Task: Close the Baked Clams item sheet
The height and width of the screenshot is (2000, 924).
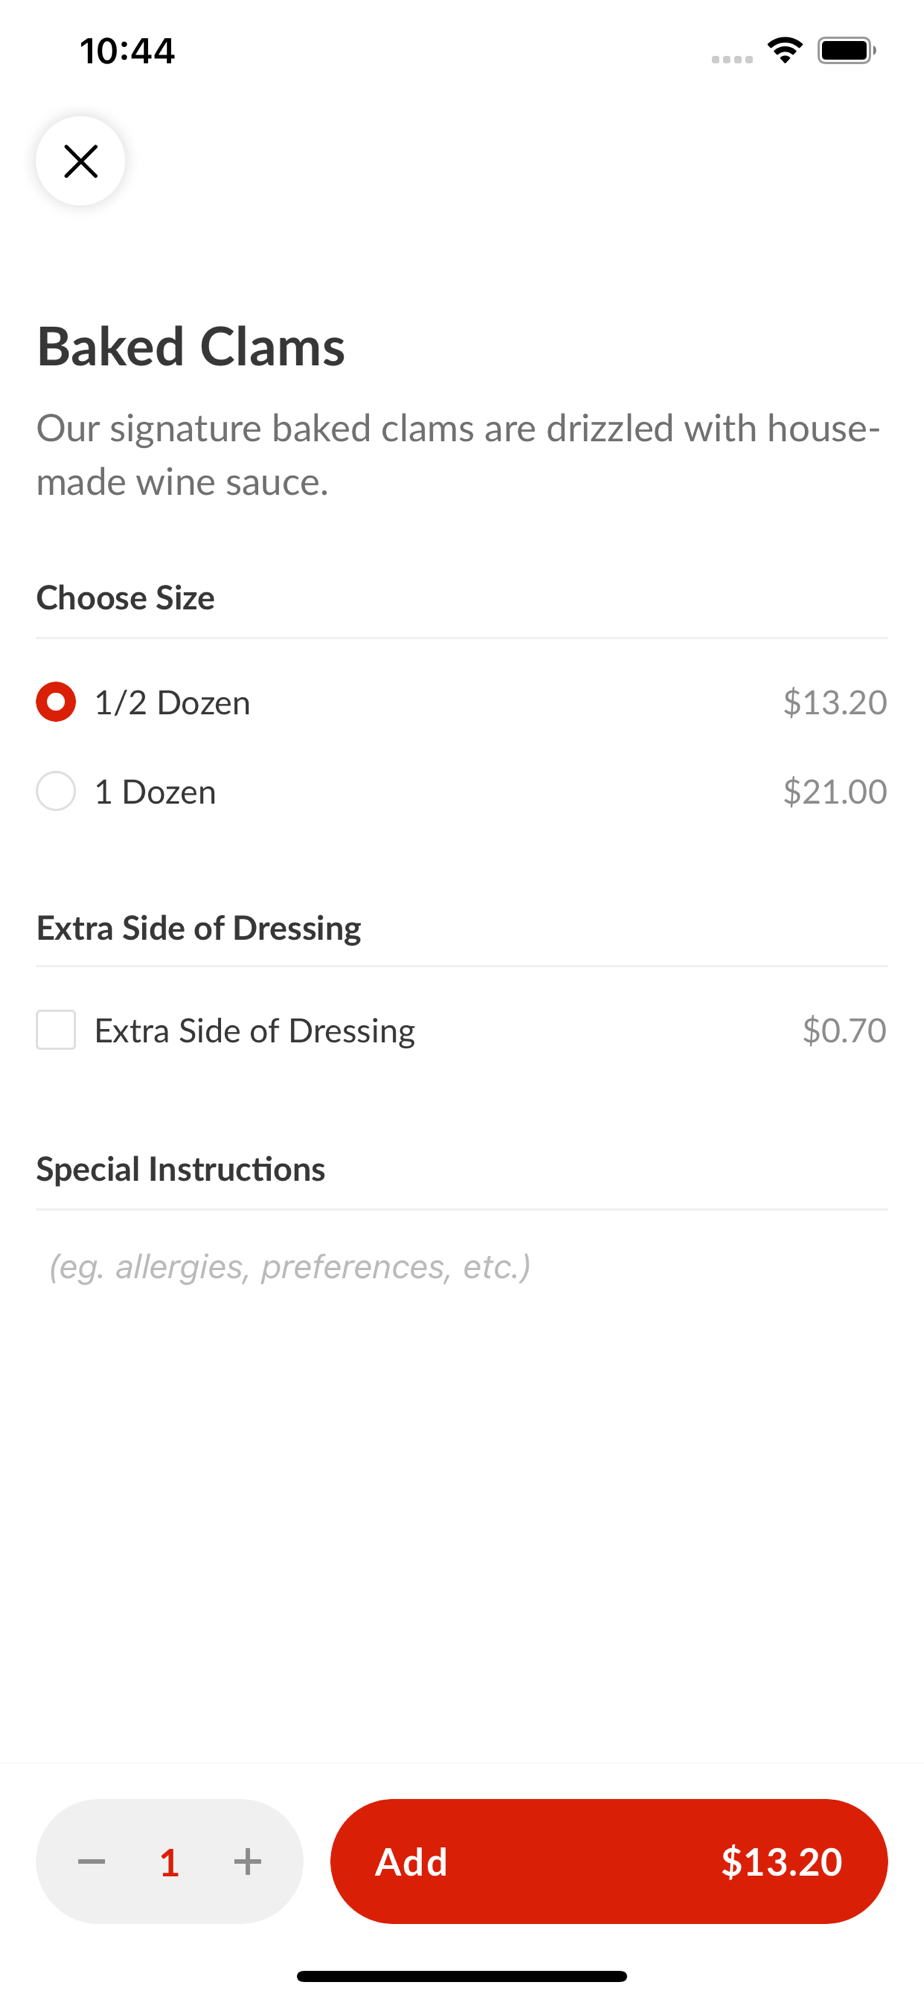Action: click(x=80, y=161)
